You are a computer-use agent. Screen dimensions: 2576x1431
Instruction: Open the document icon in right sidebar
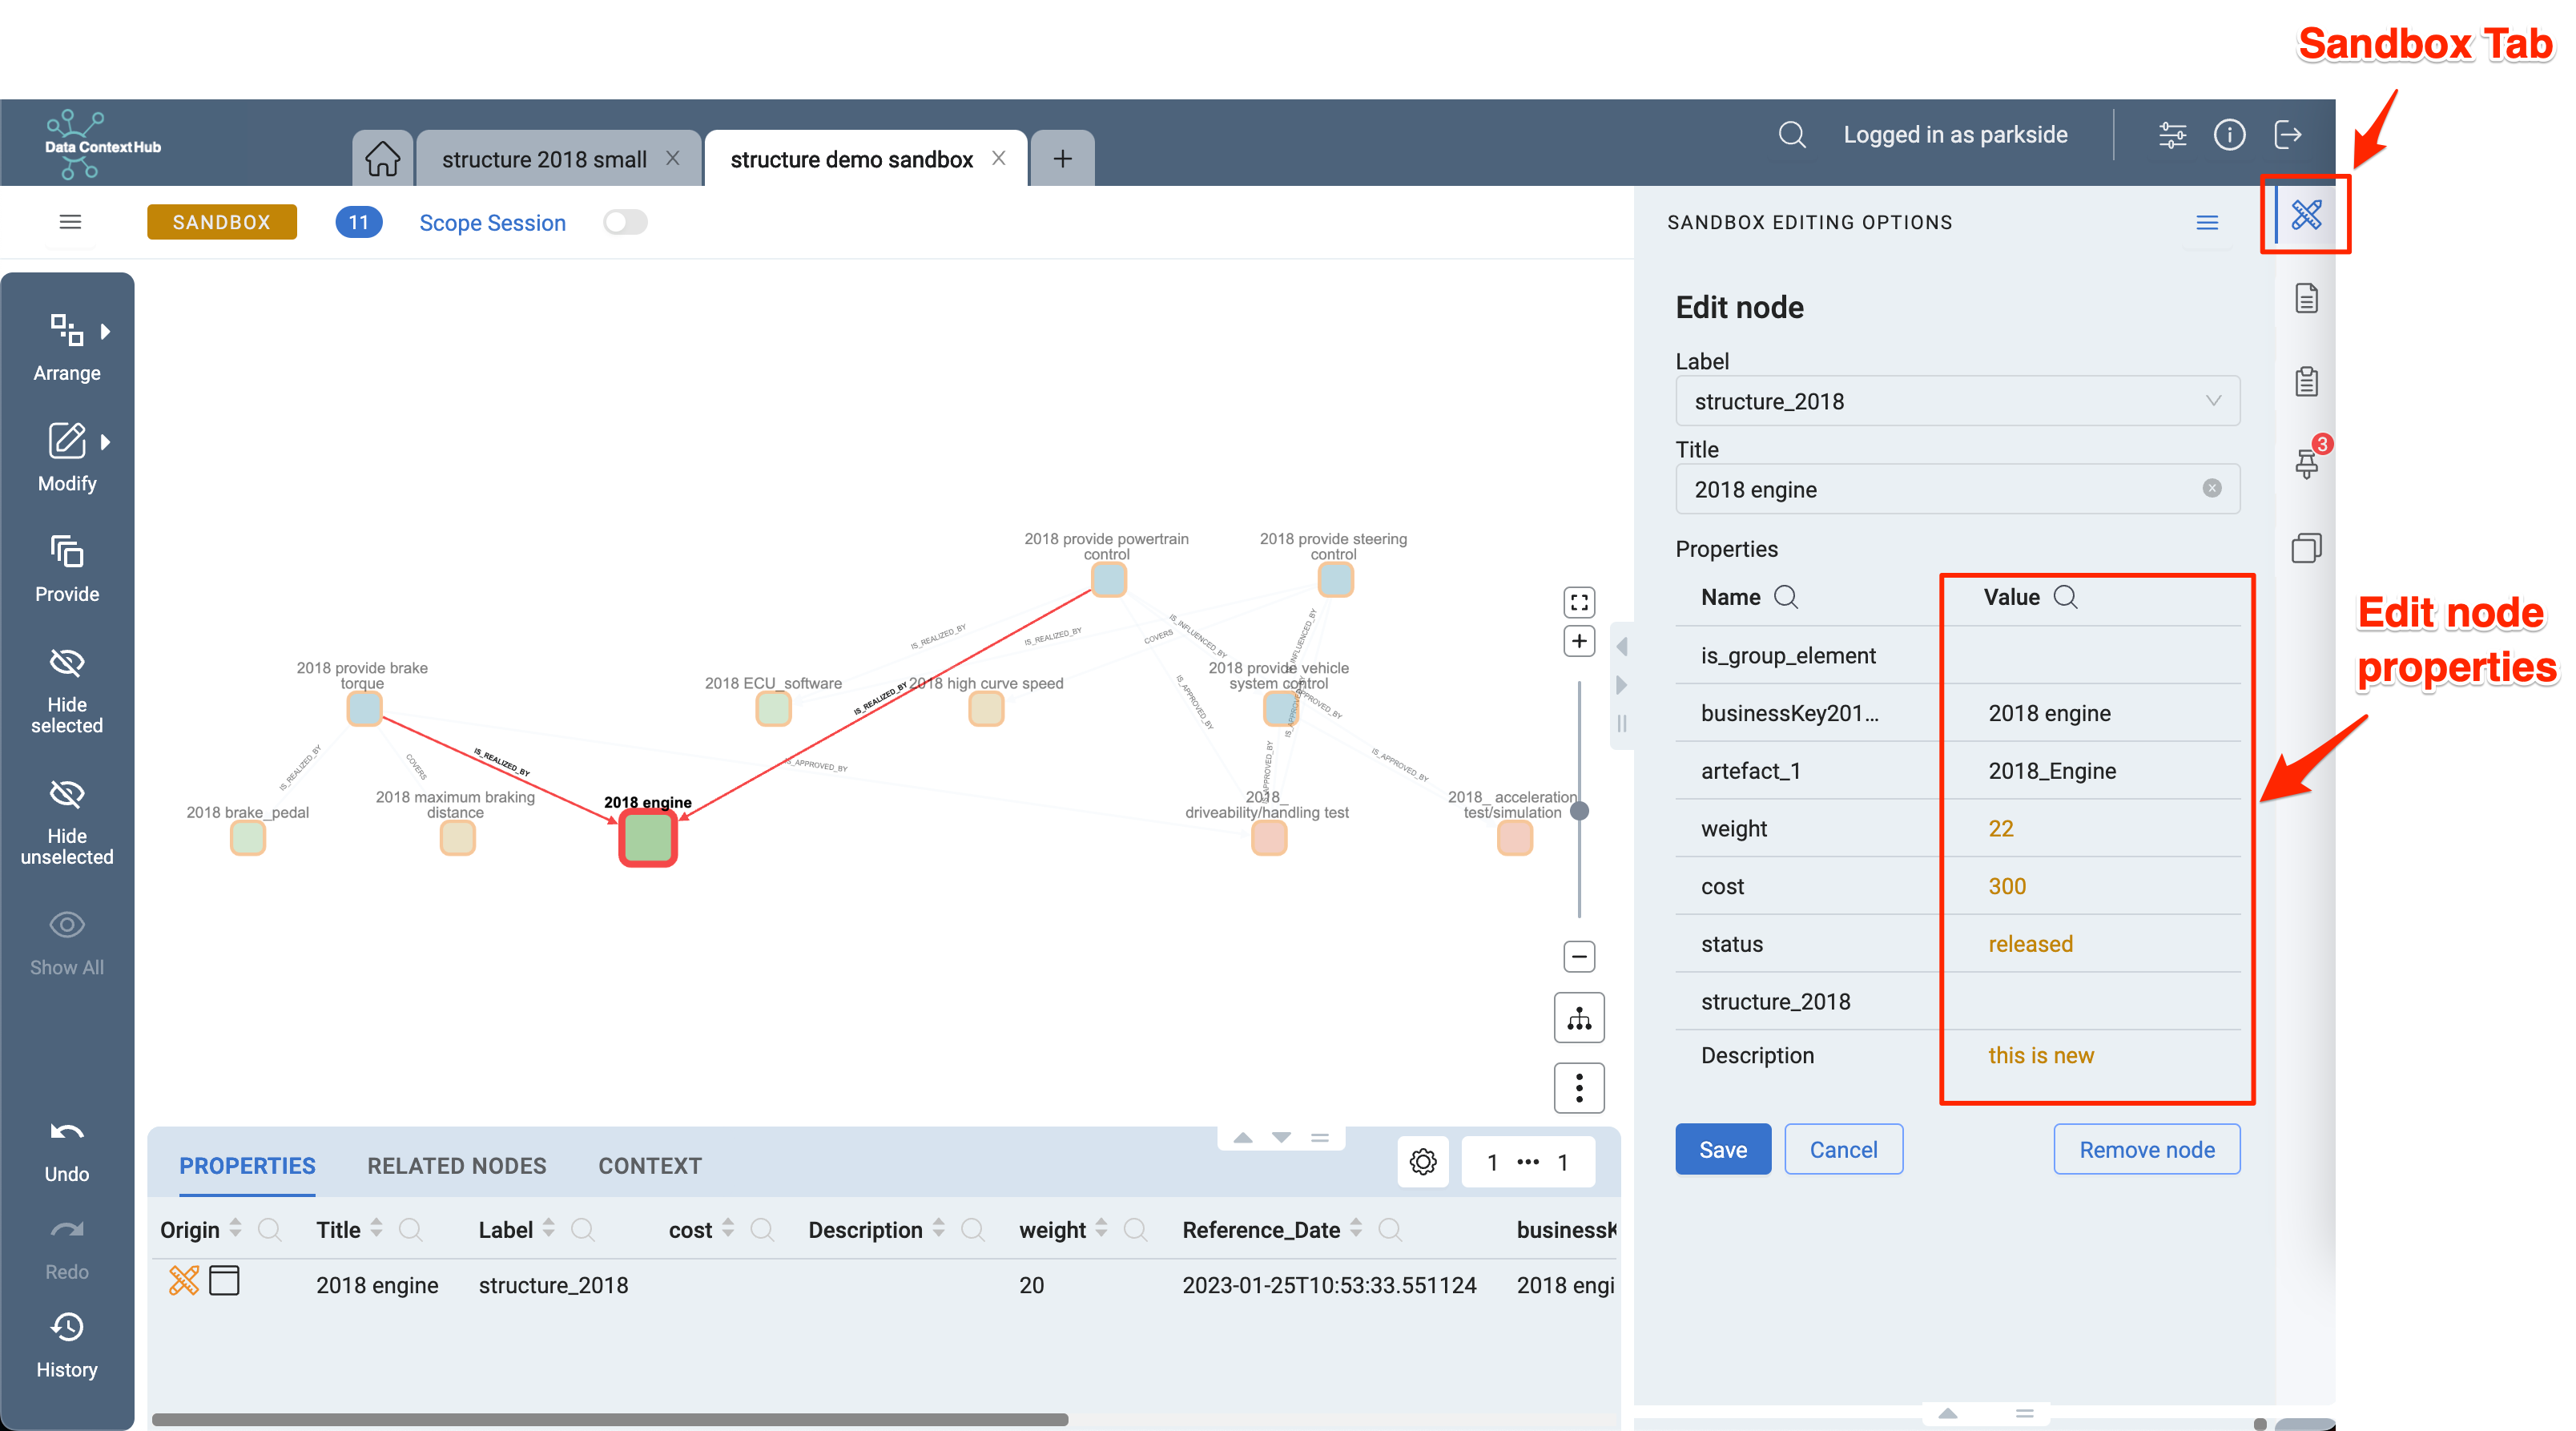point(2306,298)
